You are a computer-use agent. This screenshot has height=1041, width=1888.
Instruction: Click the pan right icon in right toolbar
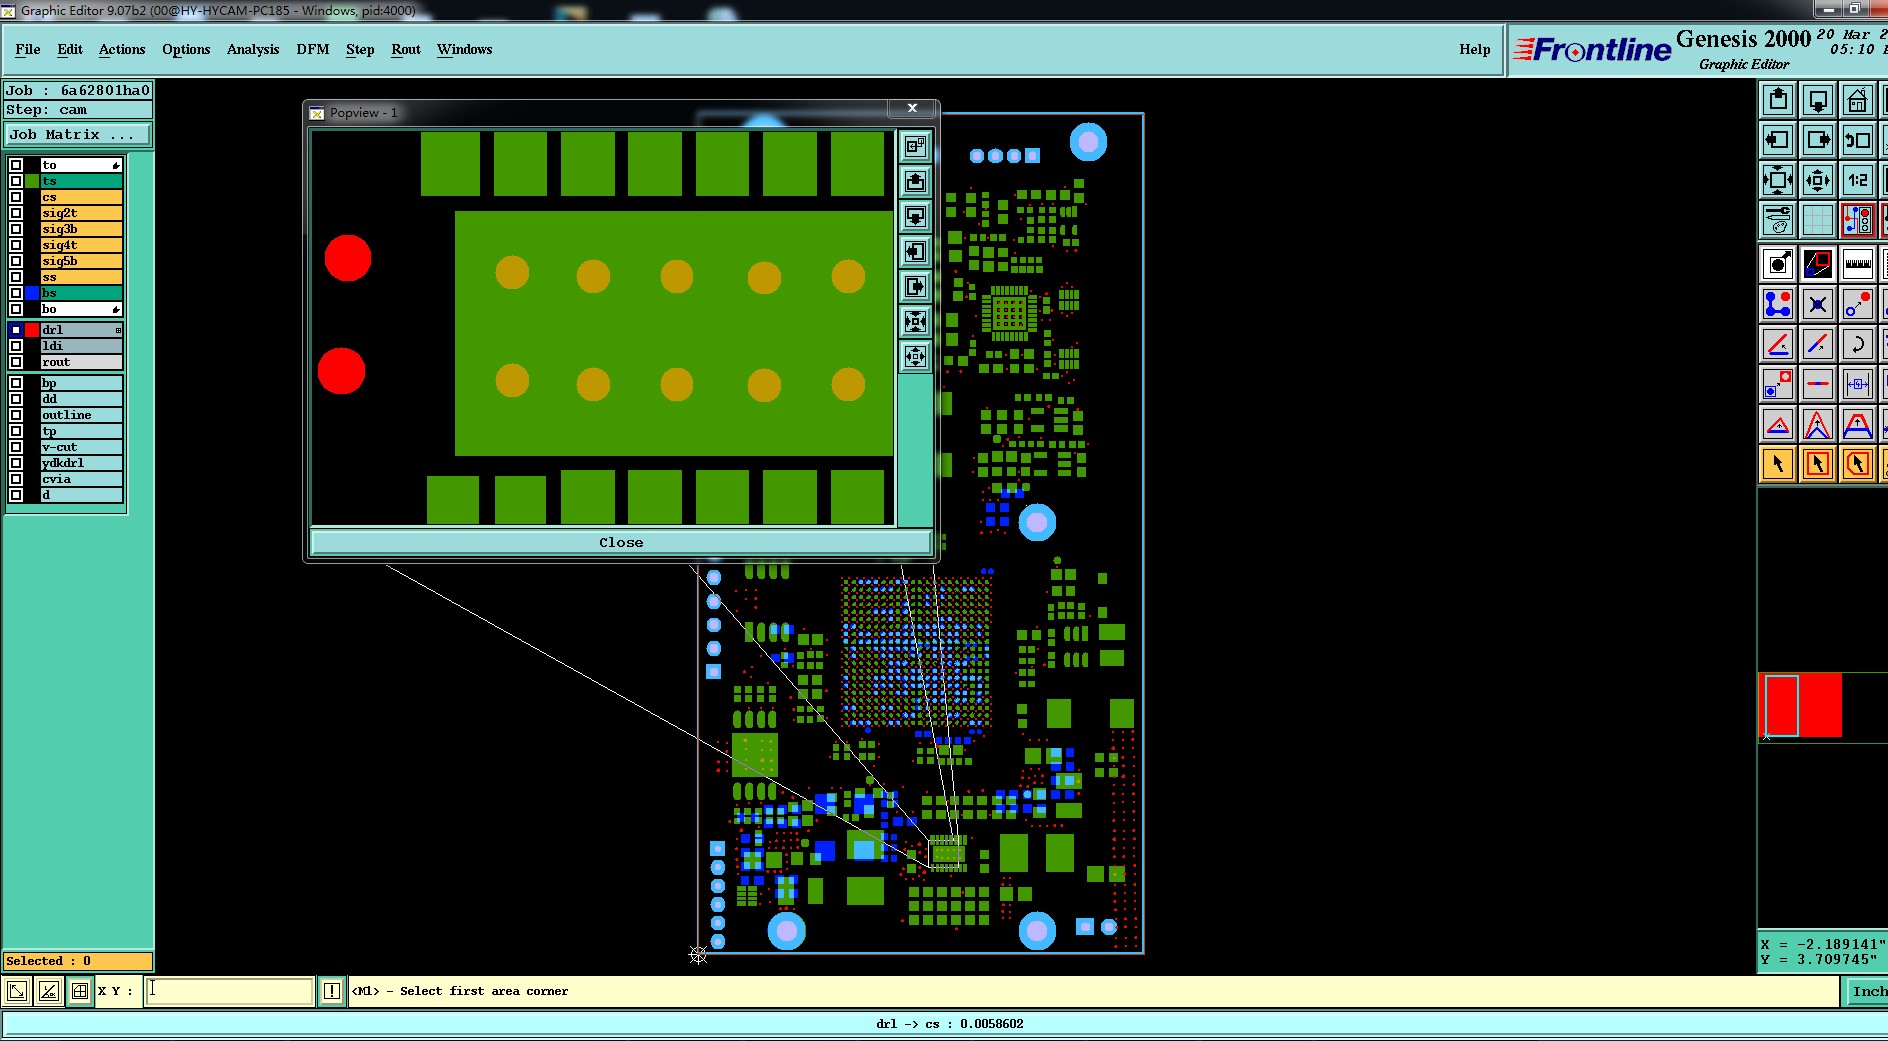[1818, 140]
